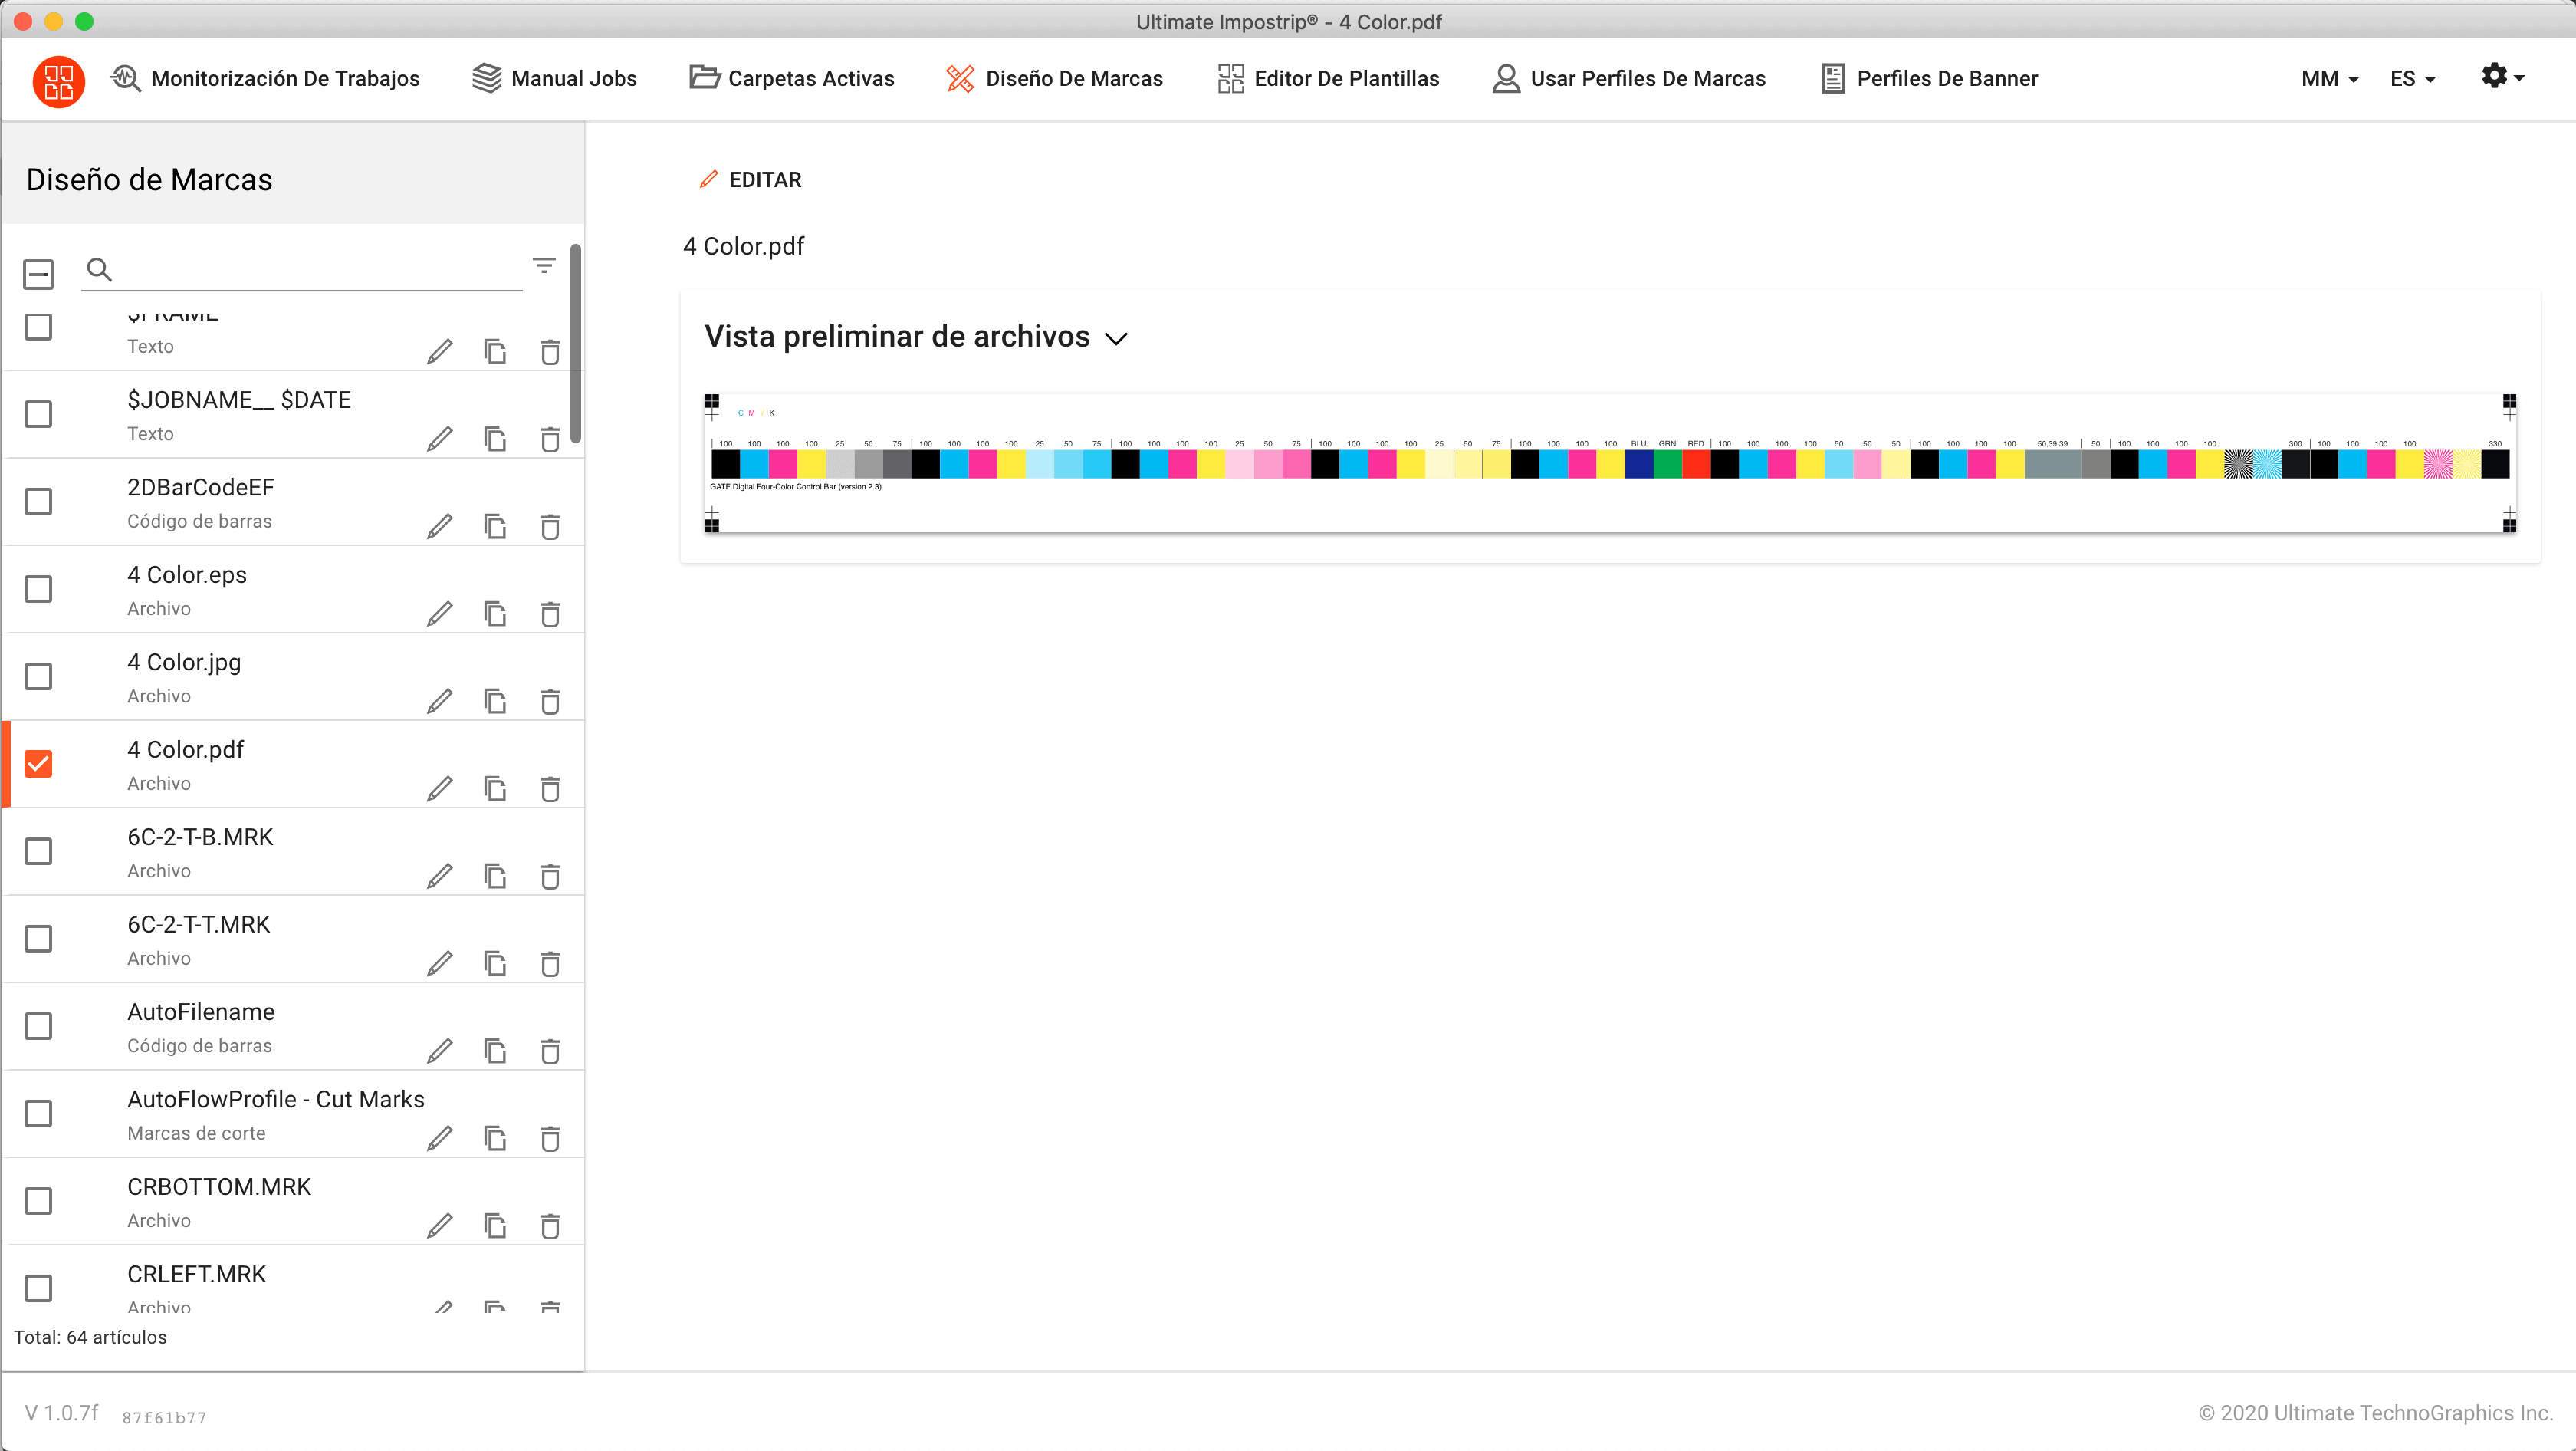Image resolution: width=2576 pixels, height=1451 pixels.
Task: Open Carpetas Activas
Action: pyautogui.click(x=792, y=79)
